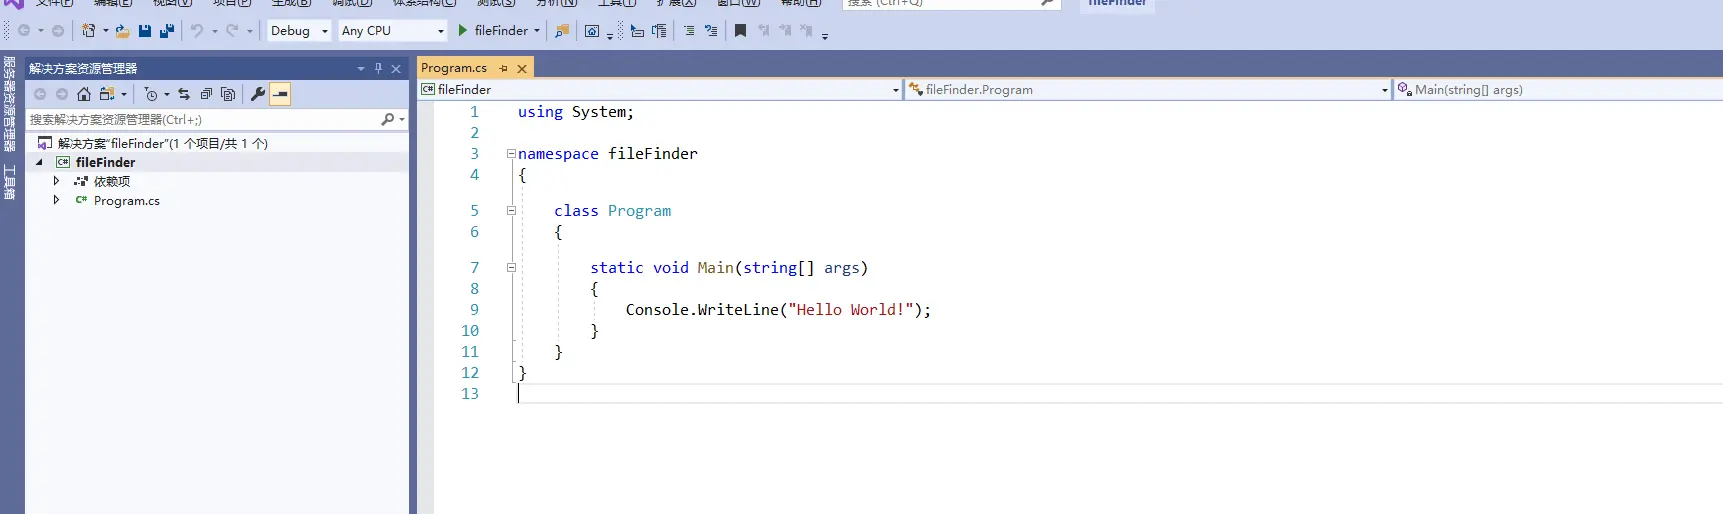Open the New Project button dropdown arrow

[x=106, y=31]
